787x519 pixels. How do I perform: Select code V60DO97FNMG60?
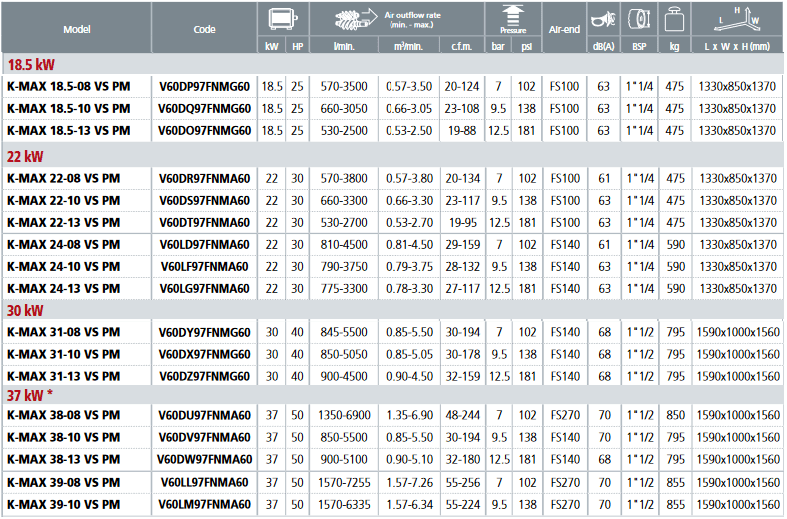(x=204, y=131)
